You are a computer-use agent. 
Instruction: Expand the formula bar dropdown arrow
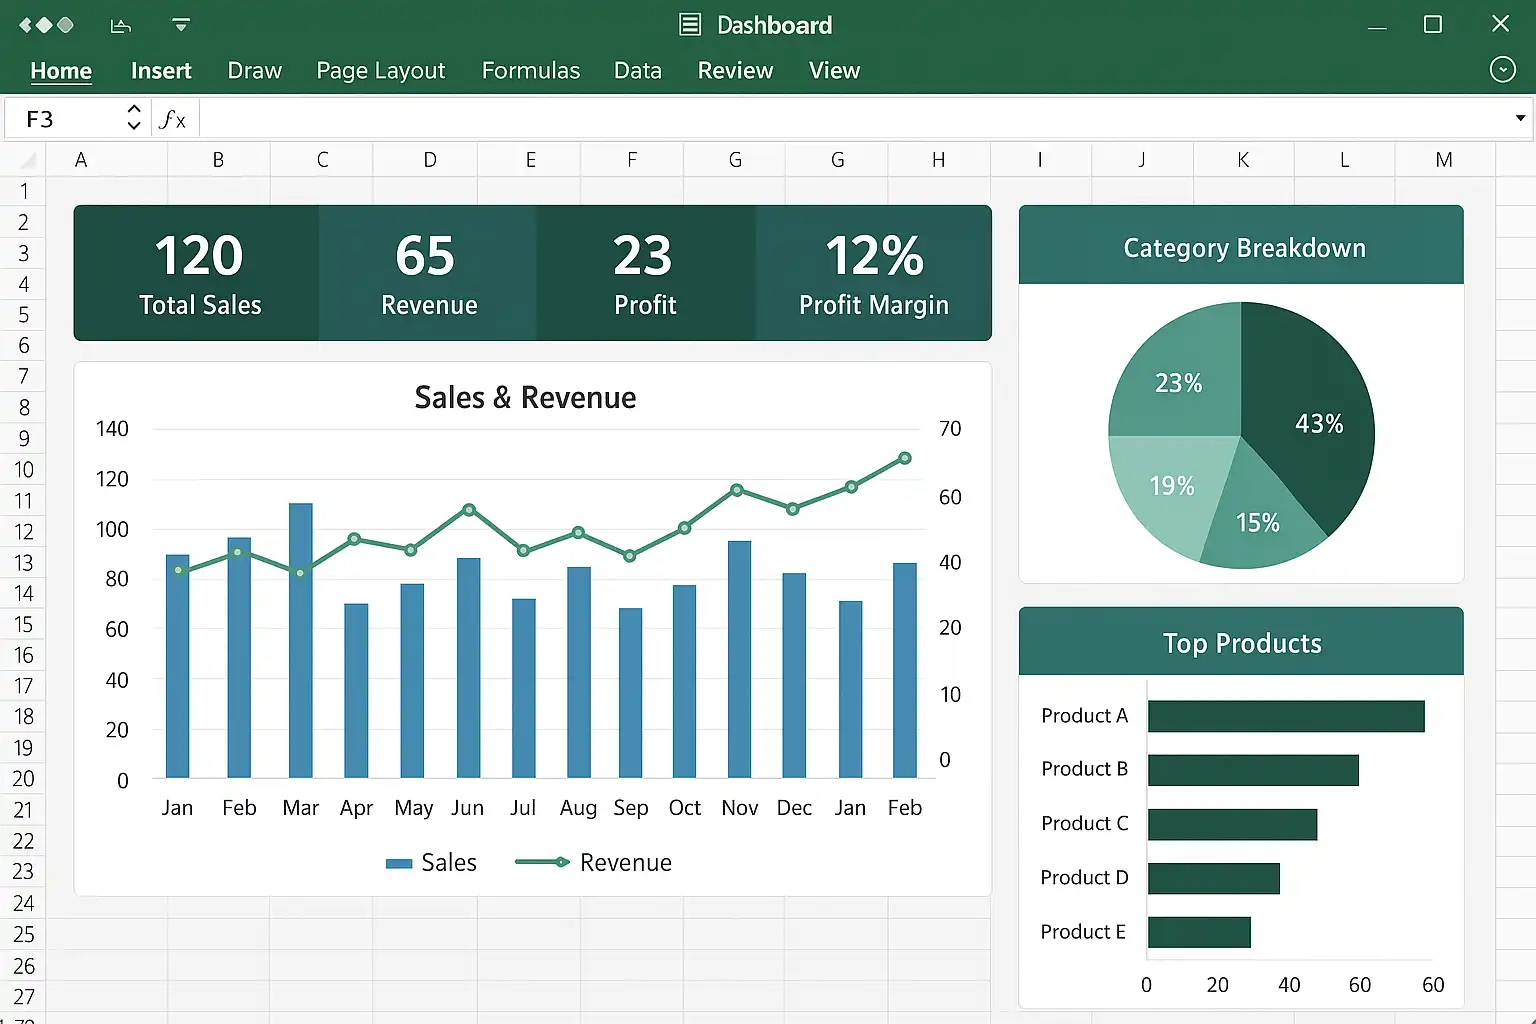click(1520, 118)
